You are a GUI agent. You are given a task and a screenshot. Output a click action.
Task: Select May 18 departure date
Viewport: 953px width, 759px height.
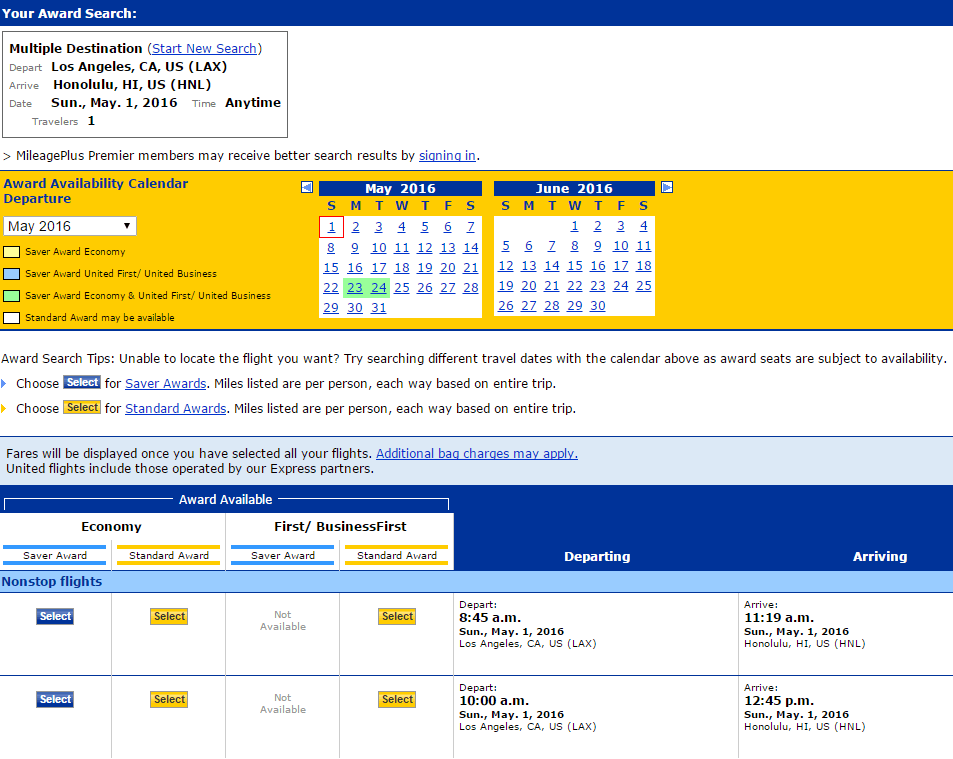402,267
